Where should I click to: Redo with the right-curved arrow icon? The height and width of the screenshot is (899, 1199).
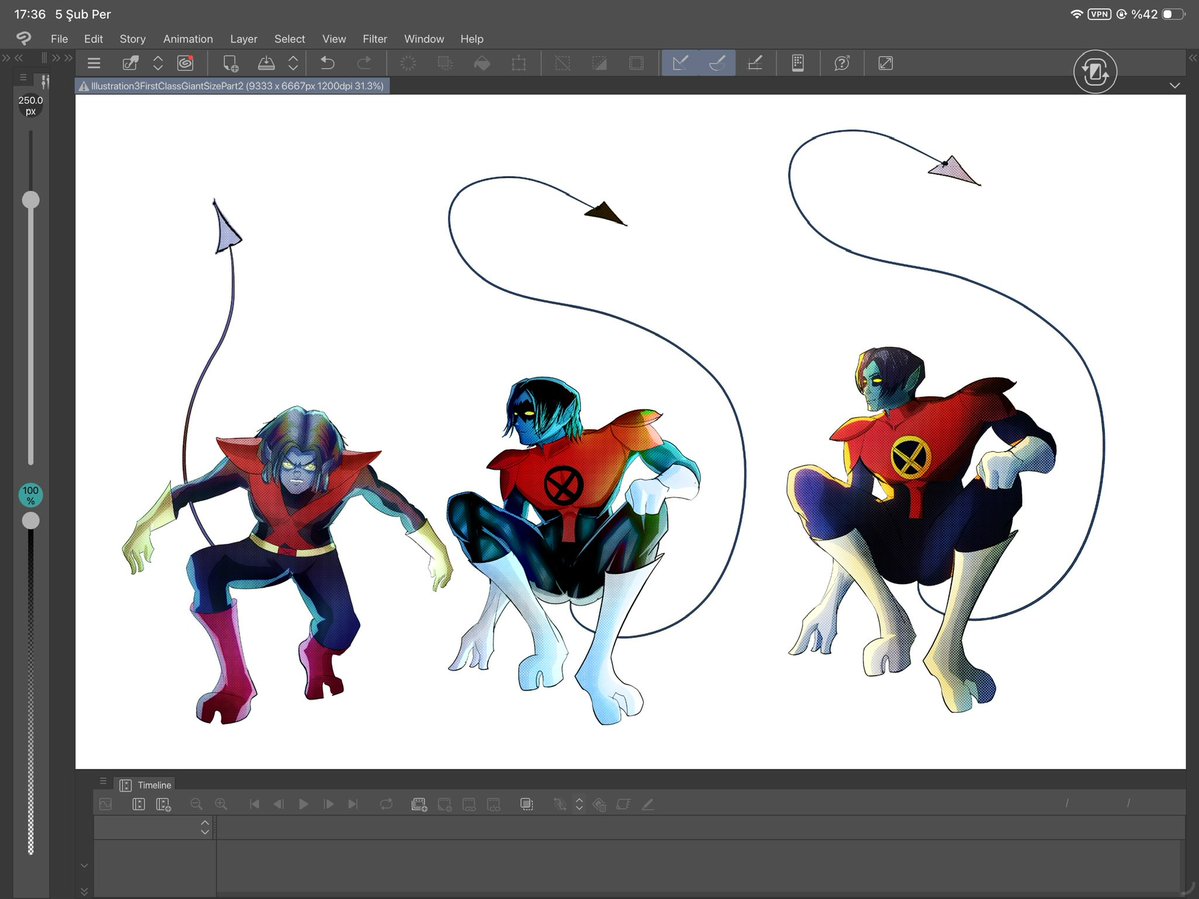pyautogui.click(x=365, y=63)
